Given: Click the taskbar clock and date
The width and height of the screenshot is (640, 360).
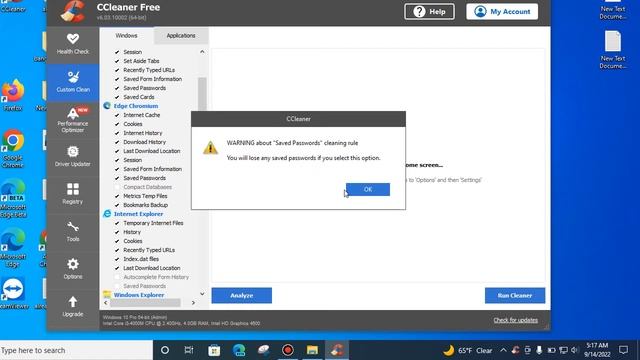Looking at the screenshot, I should 597,350.
